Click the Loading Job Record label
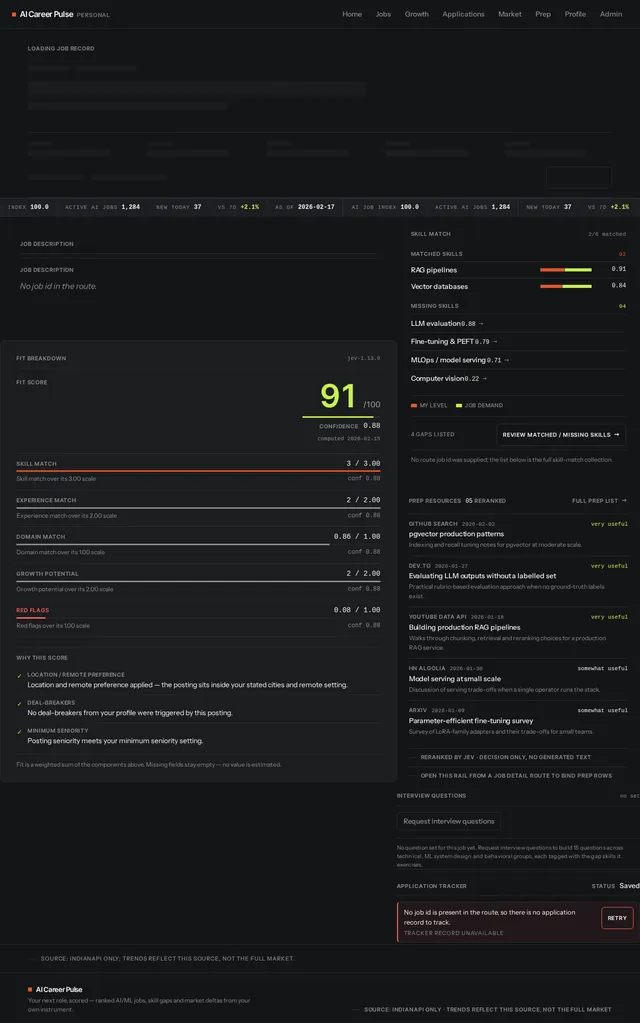Image resolution: width=640 pixels, height=1023 pixels. pos(61,49)
